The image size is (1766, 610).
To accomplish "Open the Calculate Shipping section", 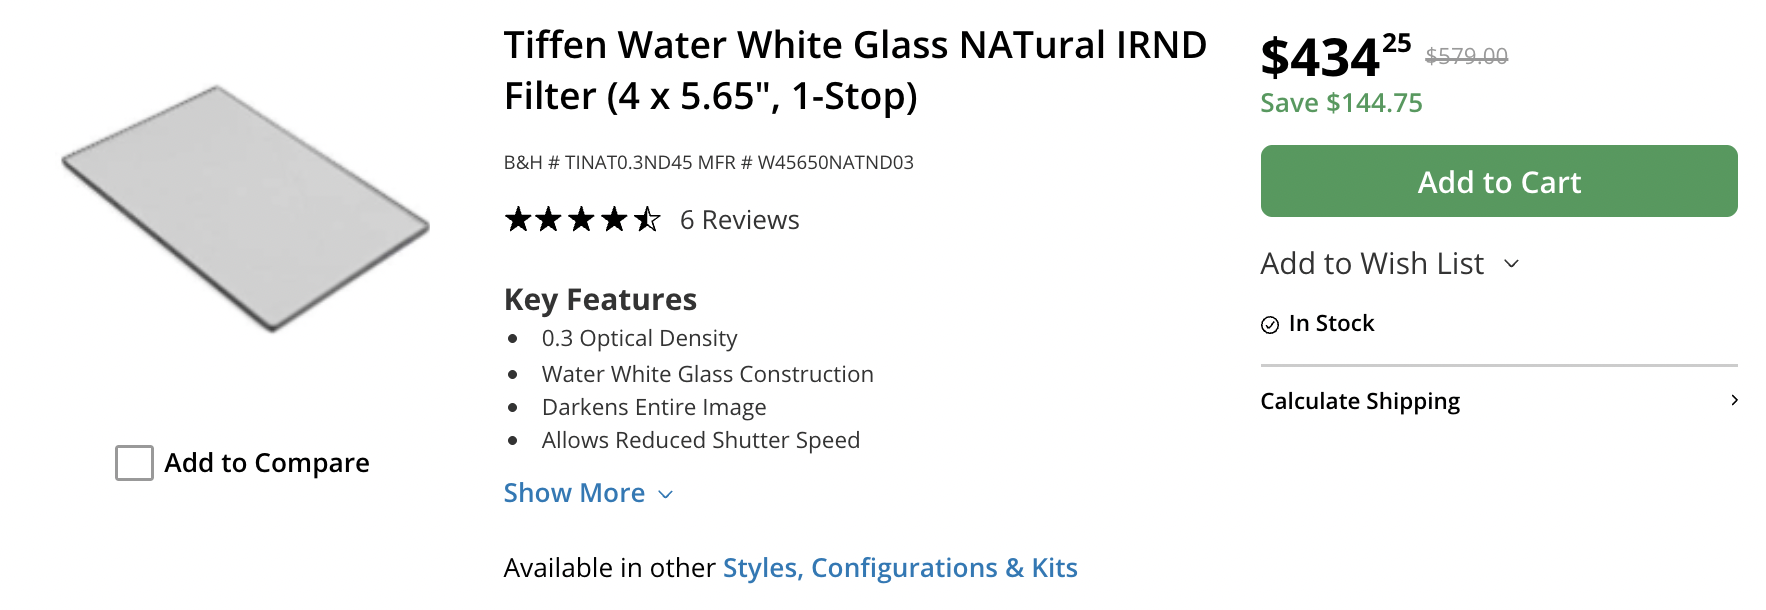I will click(x=1360, y=401).
